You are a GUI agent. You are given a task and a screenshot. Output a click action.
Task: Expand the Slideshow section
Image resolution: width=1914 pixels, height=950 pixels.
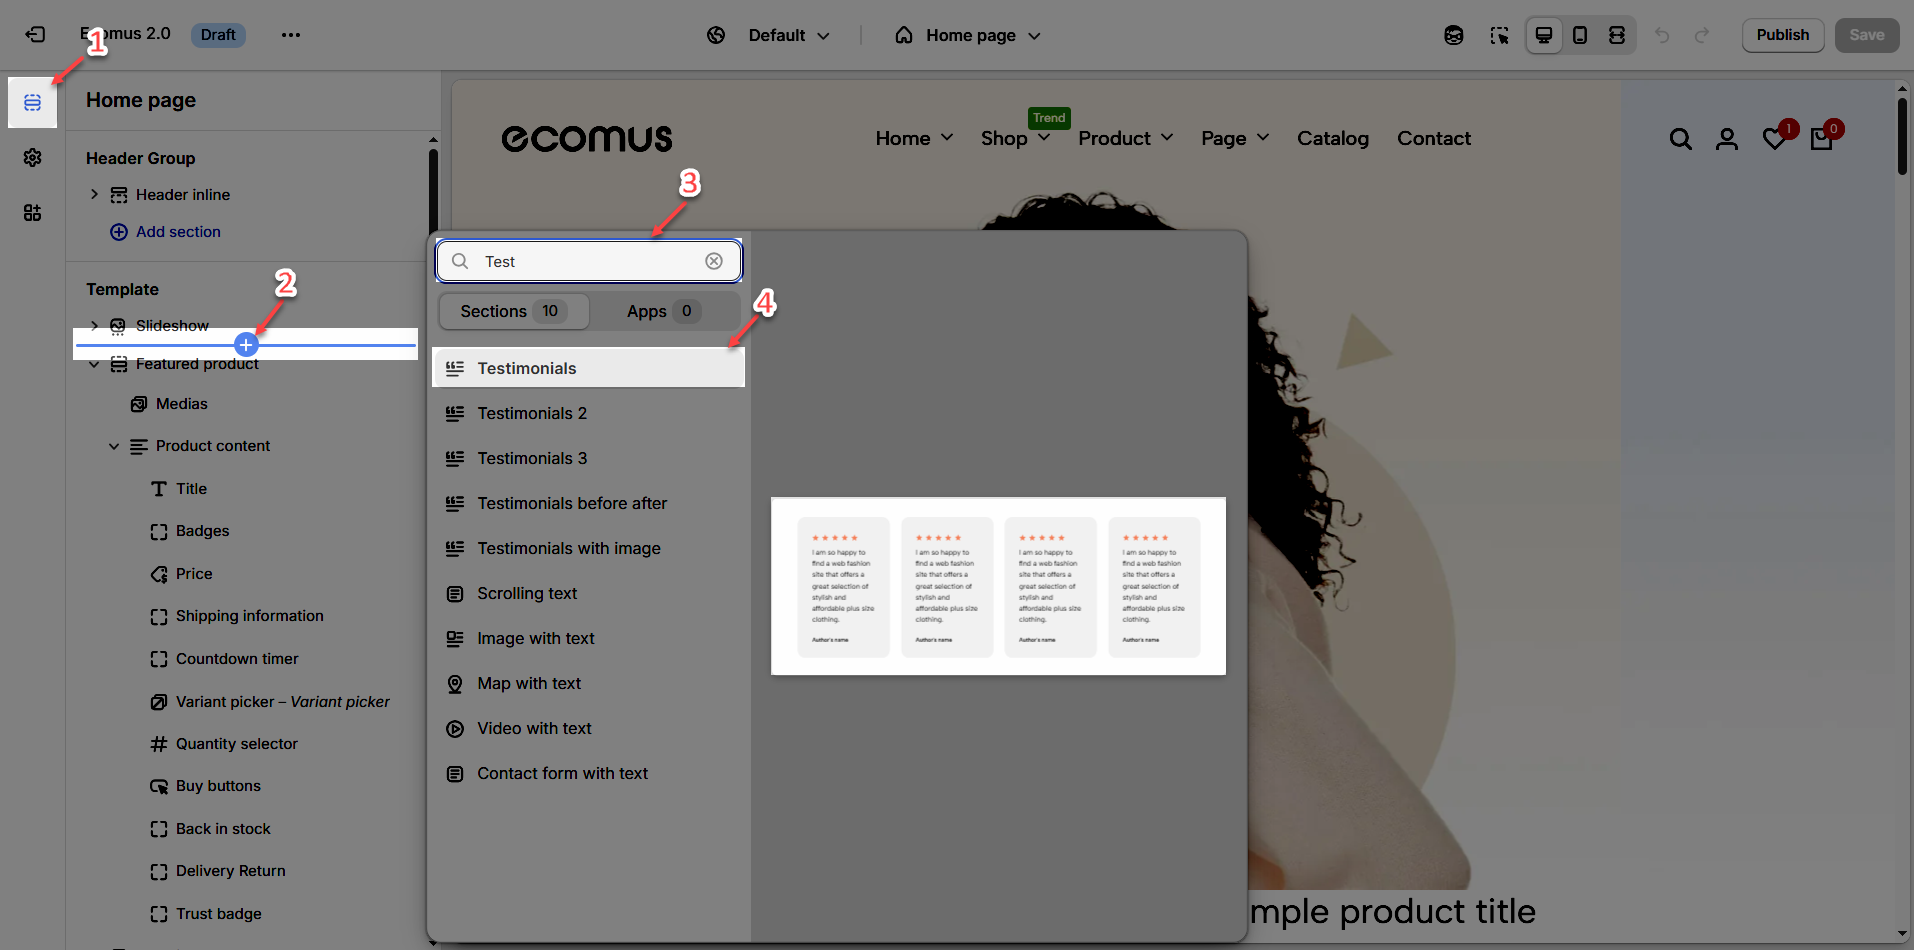point(94,325)
